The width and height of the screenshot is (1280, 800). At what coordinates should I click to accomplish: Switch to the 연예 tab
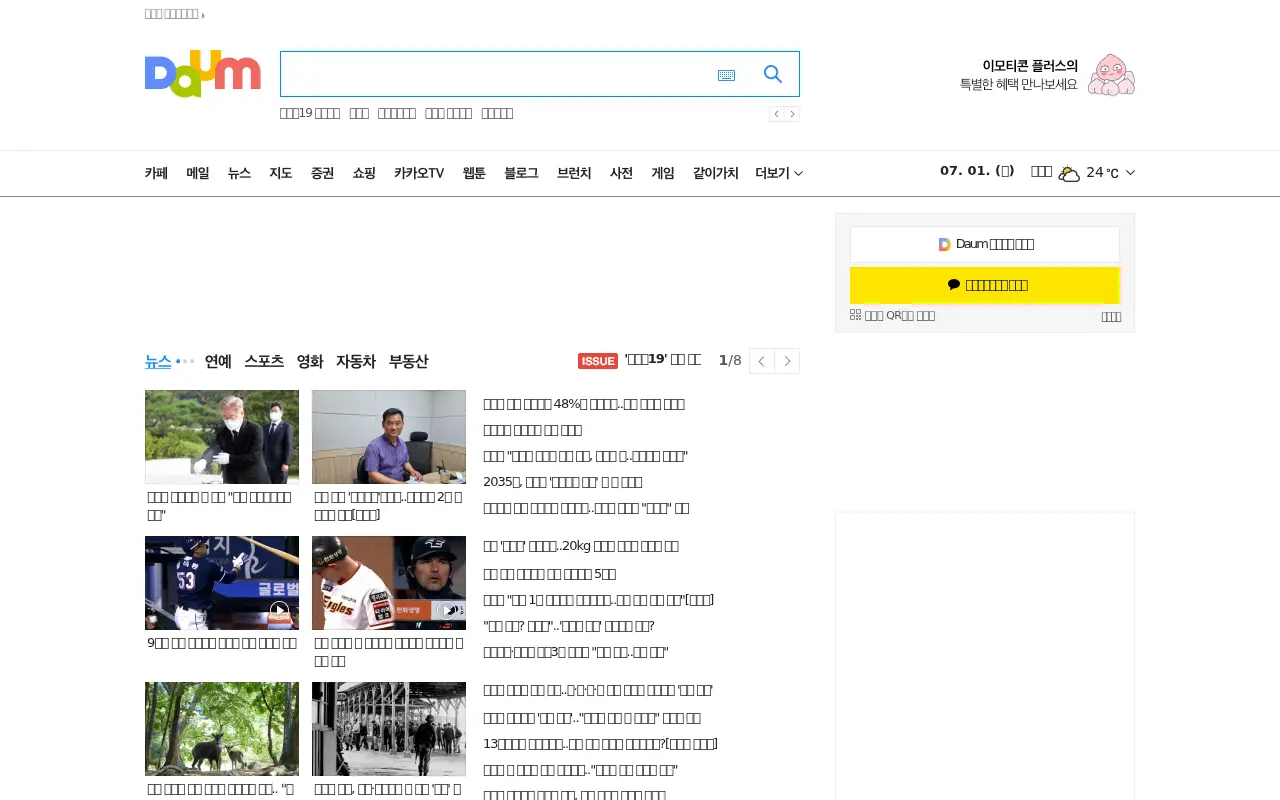coord(218,361)
